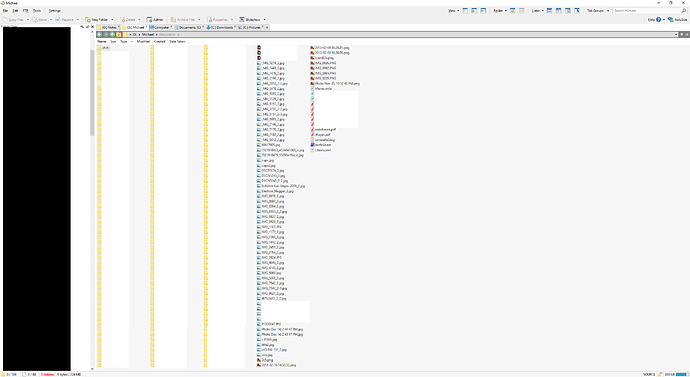Start the Slideshow from toolbar
Image resolution: width=690 pixels, height=377 pixels.
pyautogui.click(x=250, y=20)
